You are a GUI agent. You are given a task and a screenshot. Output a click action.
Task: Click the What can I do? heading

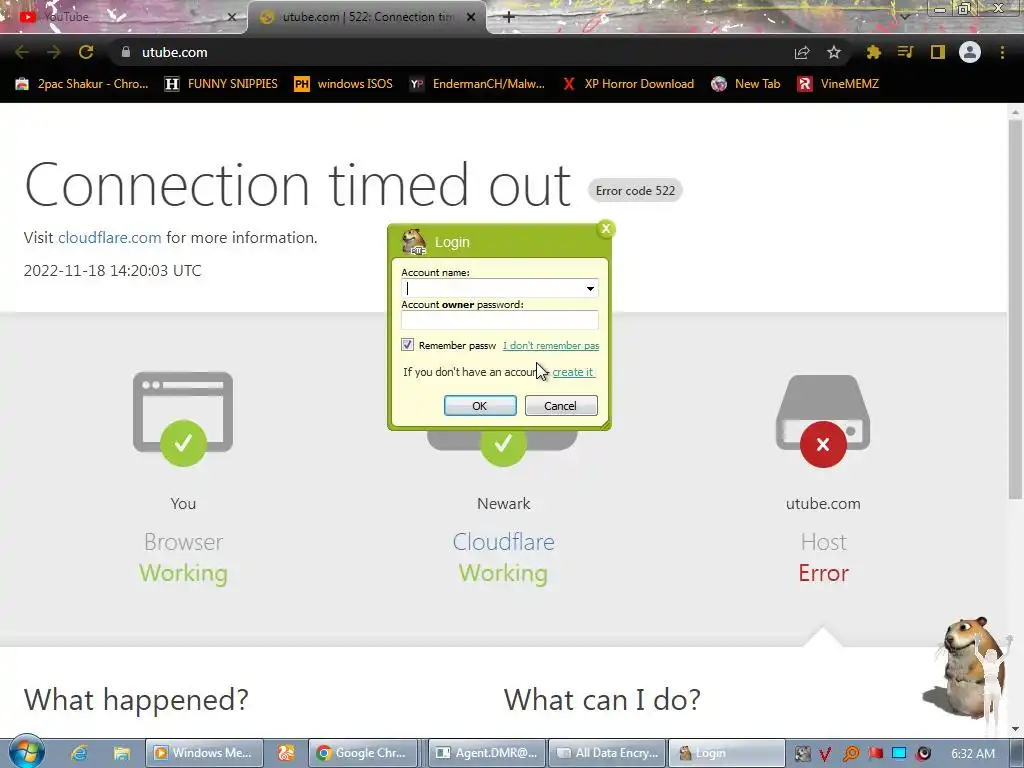pos(602,699)
